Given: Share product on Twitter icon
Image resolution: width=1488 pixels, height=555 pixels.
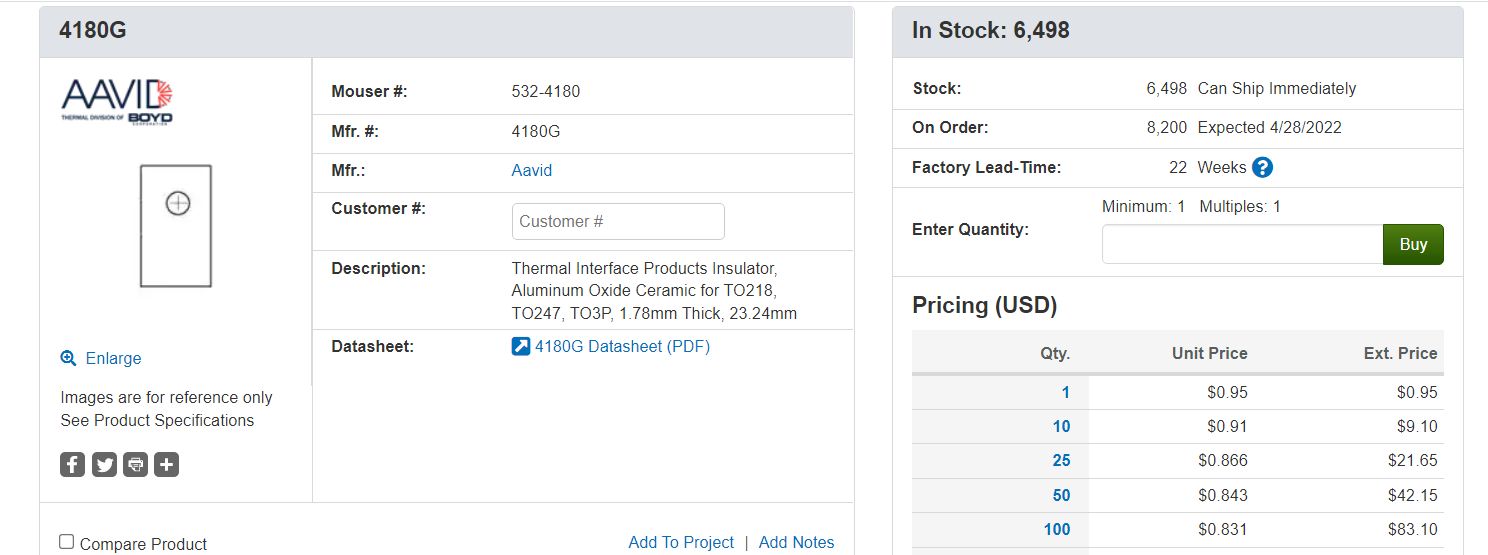Looking at the screenshot, I should click(104, 464).
